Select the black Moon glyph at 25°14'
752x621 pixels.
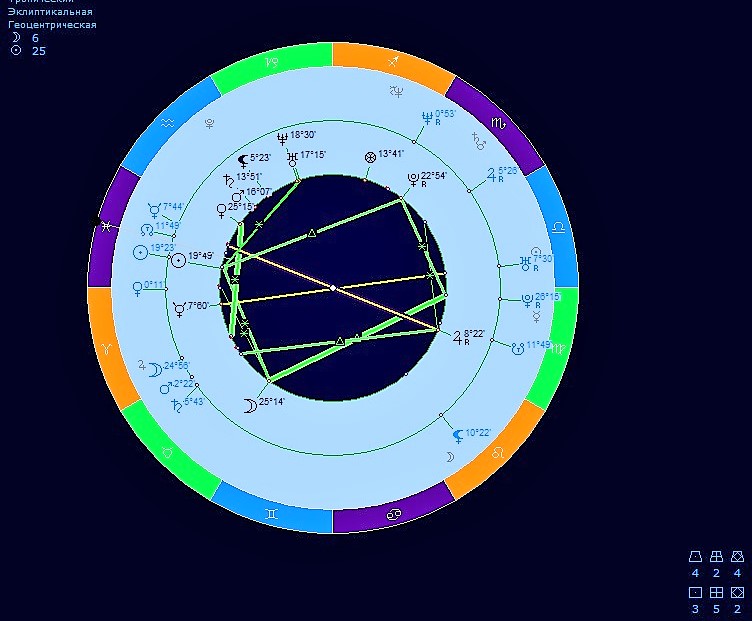point(250,406)
